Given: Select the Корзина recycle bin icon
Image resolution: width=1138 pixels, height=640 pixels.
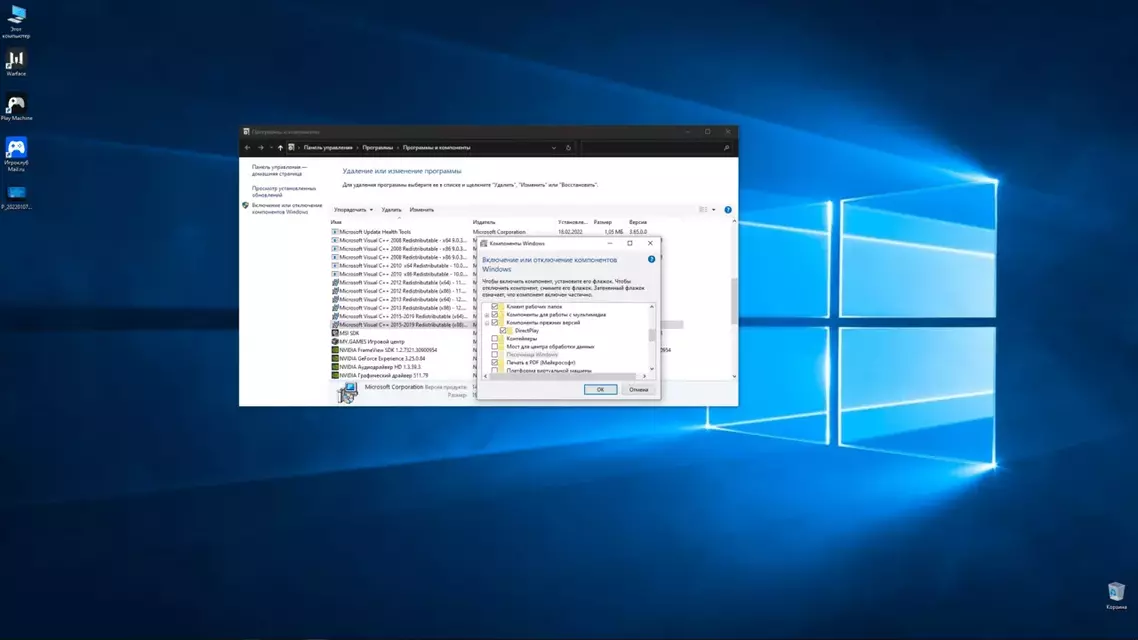Looking at the screenshot, I should [1116, 596].
